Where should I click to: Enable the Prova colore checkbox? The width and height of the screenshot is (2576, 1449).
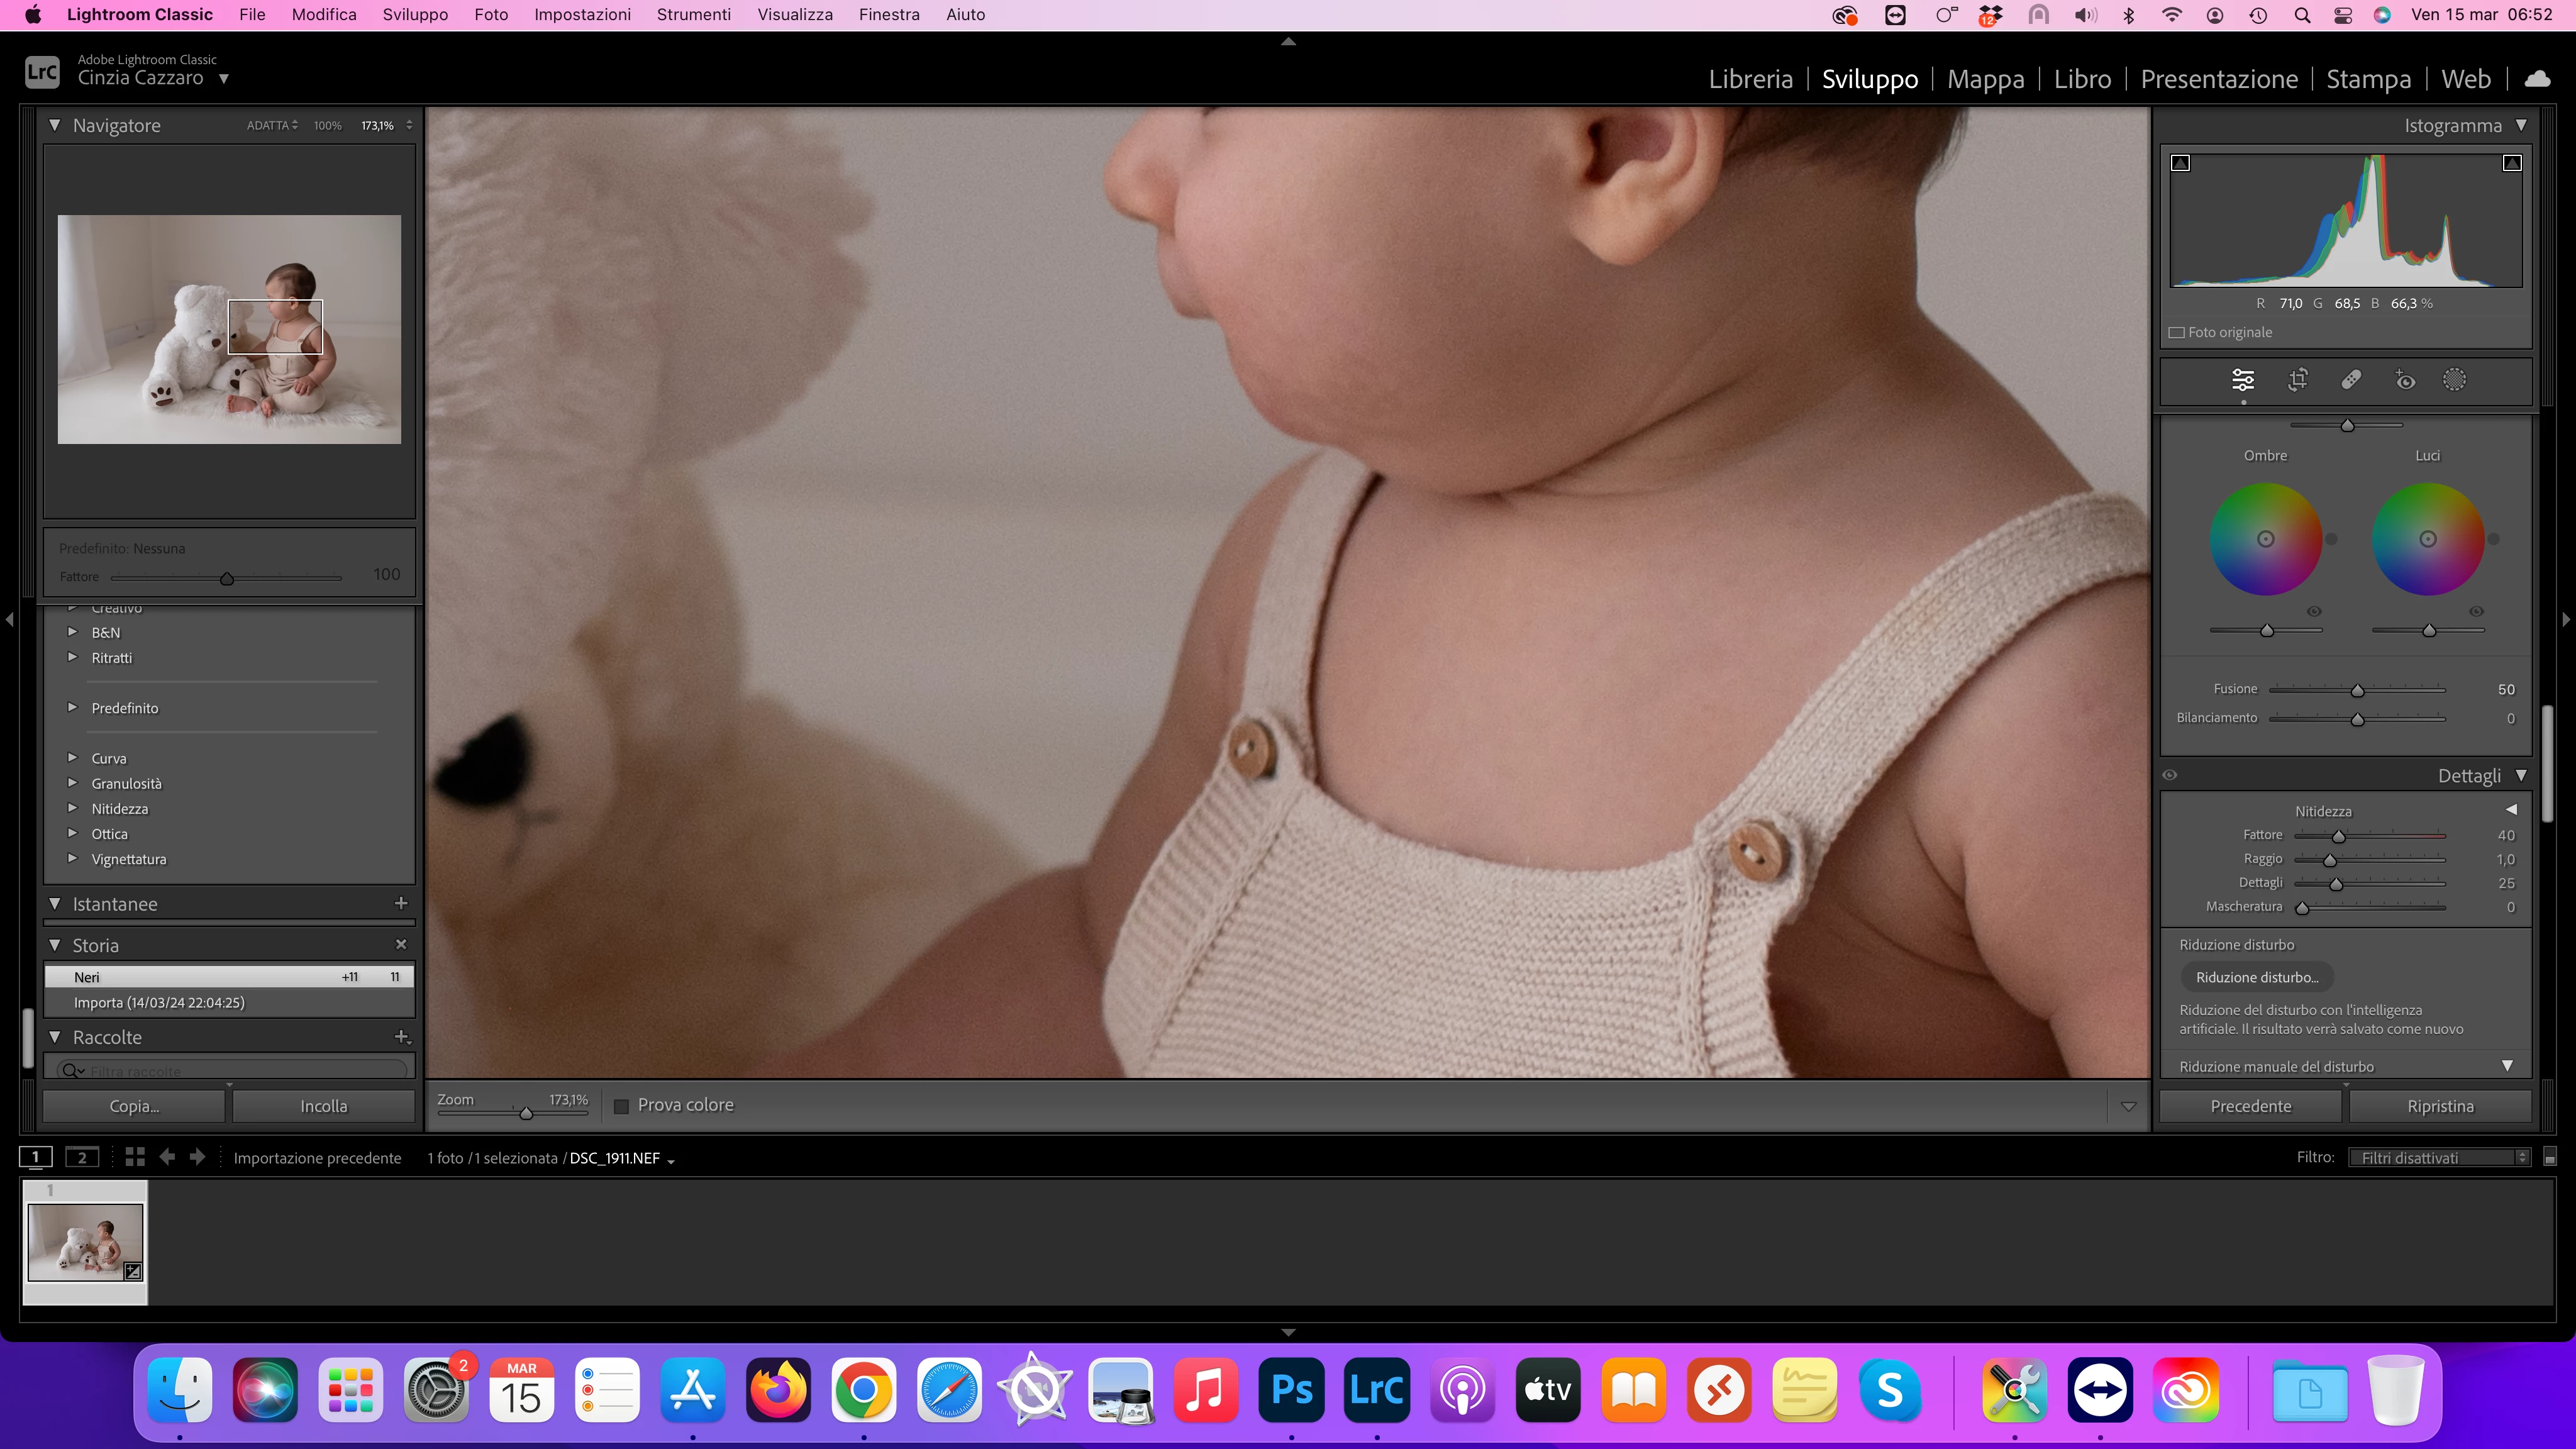[x=621, y=1106]
